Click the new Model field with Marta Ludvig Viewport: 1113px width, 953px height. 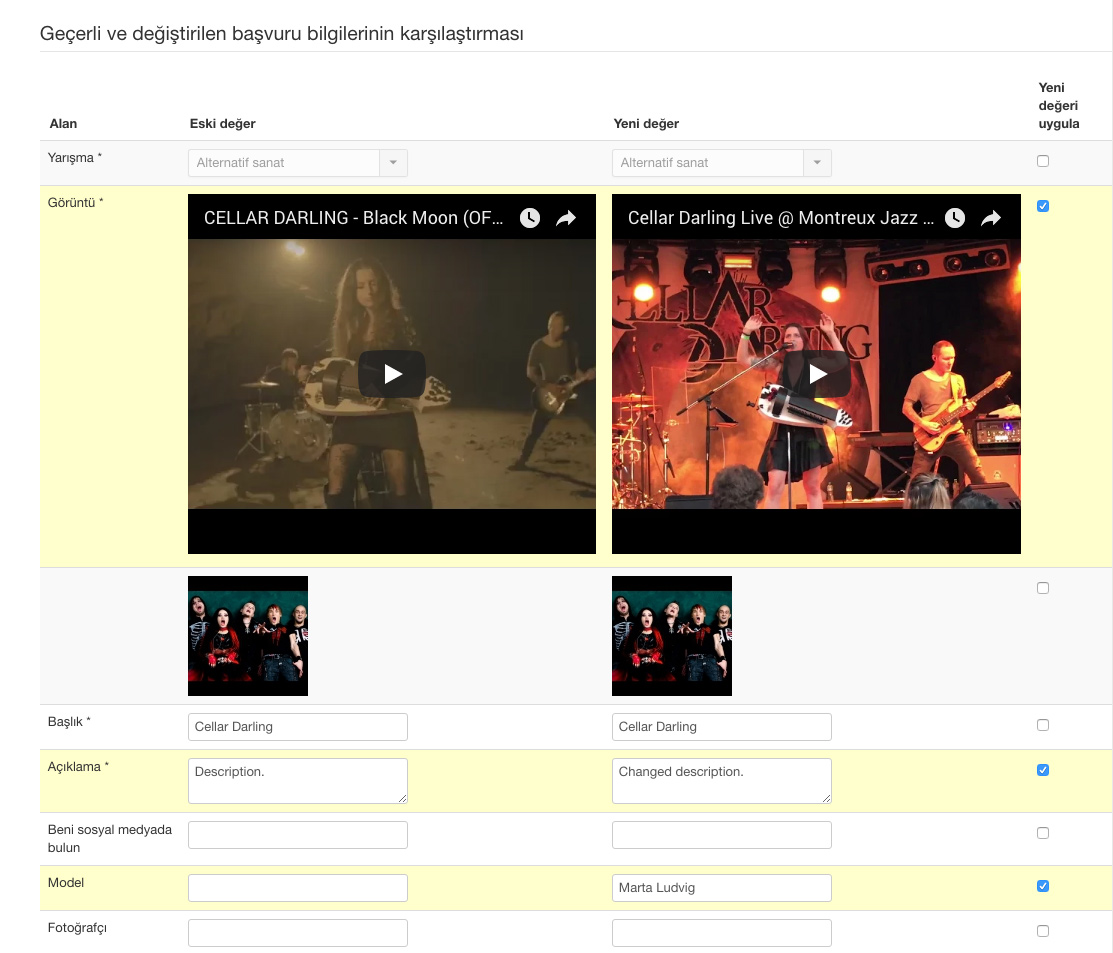click(721, 888)
